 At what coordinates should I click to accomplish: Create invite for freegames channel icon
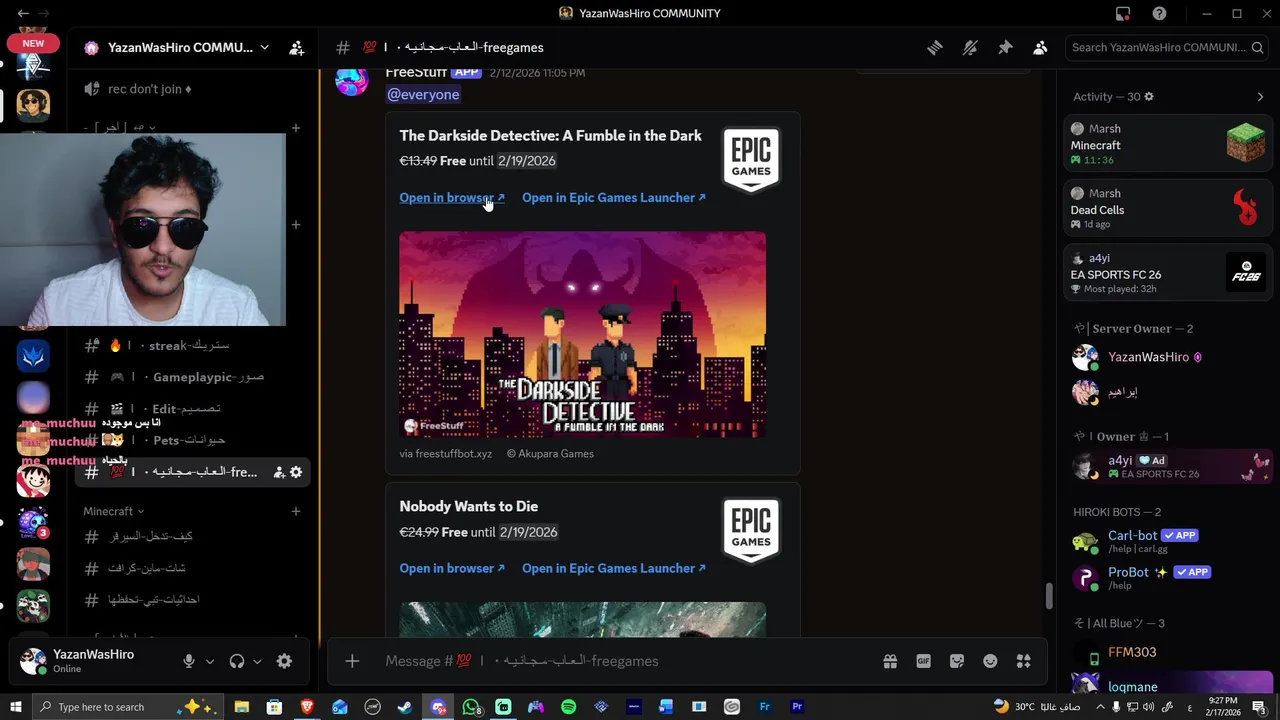pos(279,472)
